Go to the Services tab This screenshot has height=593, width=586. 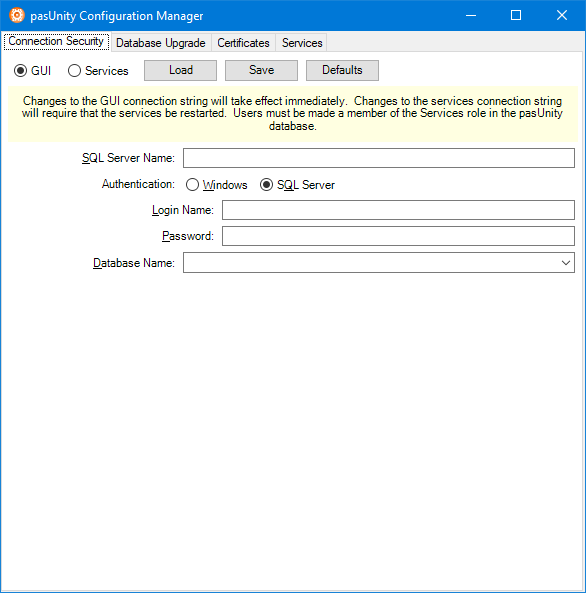[302, 43]
